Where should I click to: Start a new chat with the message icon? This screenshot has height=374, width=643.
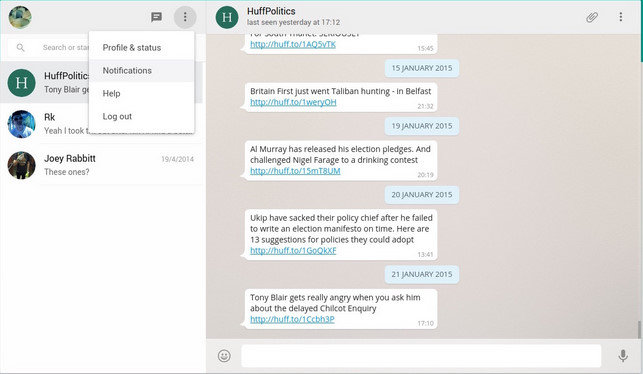click(156, 17)
